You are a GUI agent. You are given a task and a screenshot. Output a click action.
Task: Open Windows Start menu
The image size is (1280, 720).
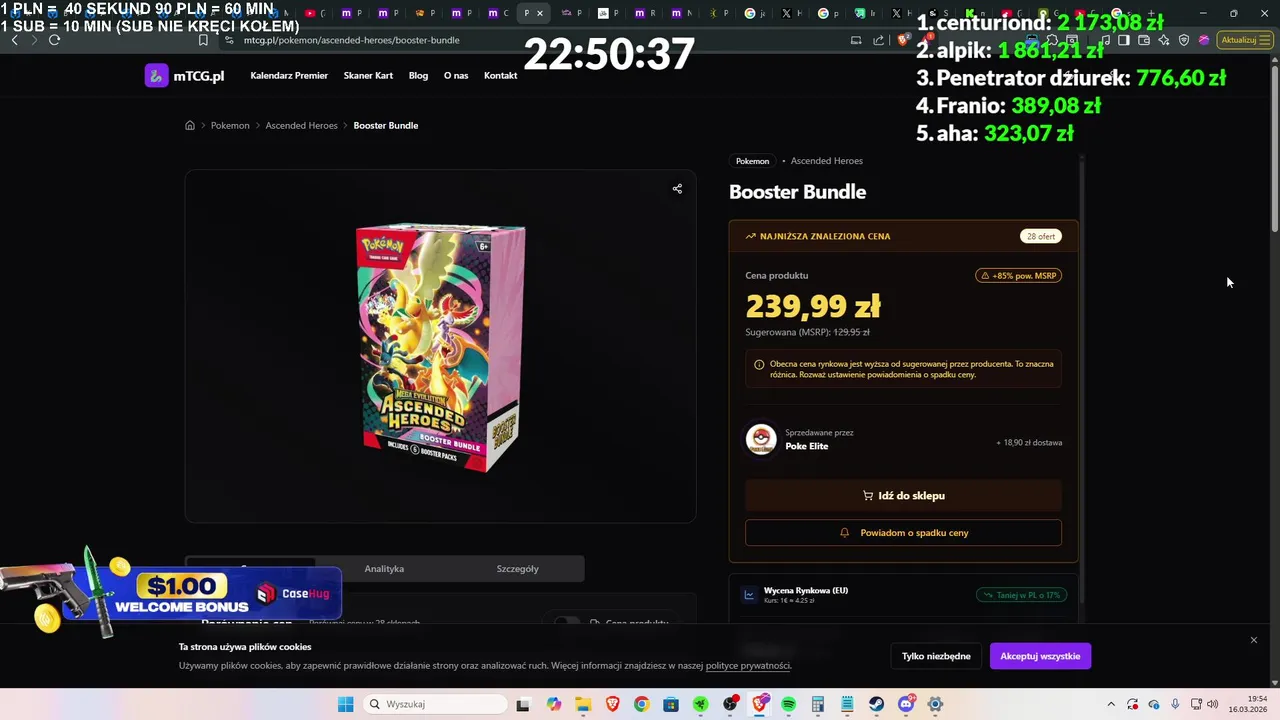345,704
